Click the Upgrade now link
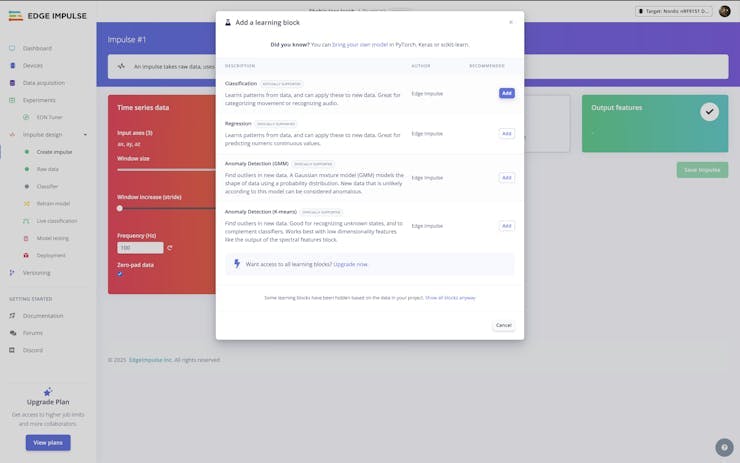 (350, 264)
